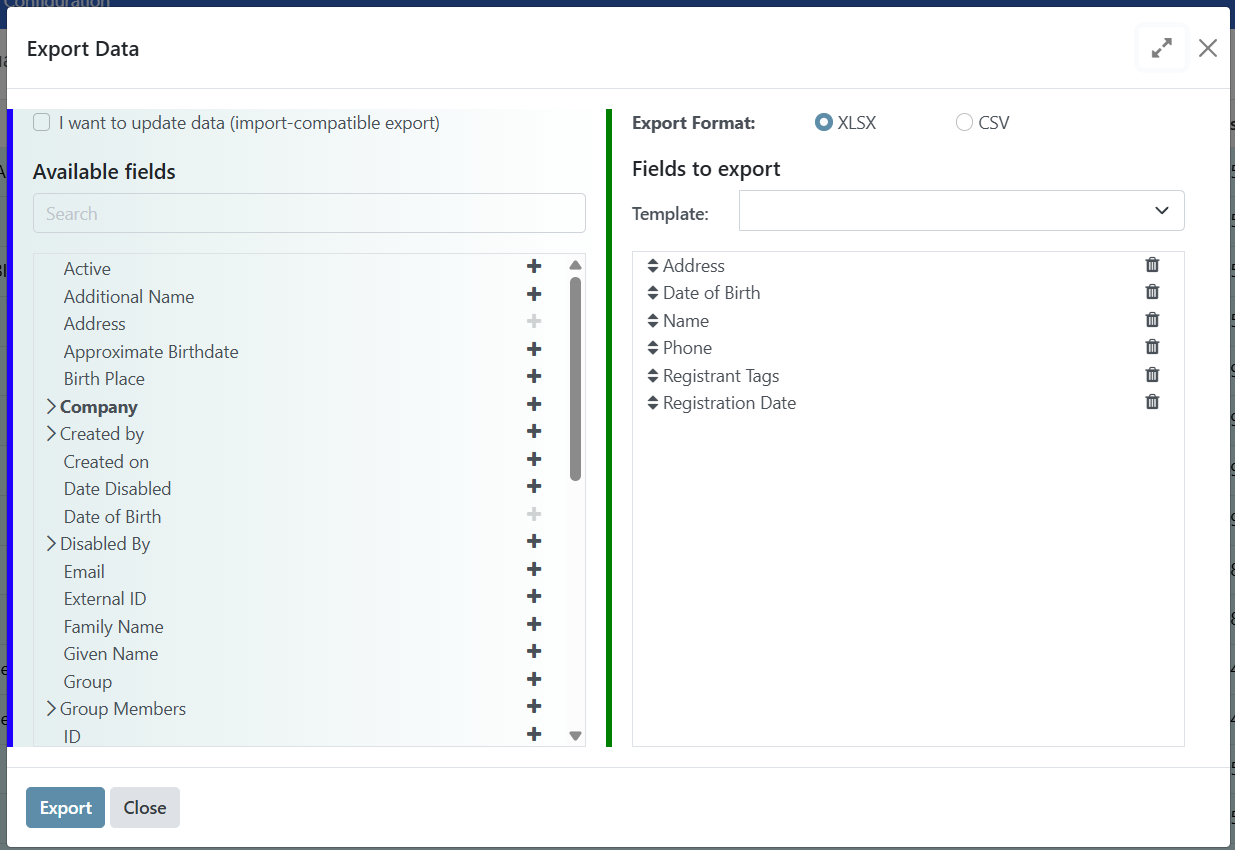Close dialog via Close button
The image size is (1235, 850).
tap(144, 807)
